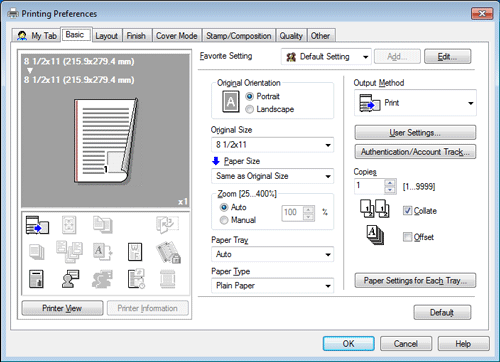Open the Finish tab
The width and height of the screenshot is (500, 362).
click(x=136, y=36)
